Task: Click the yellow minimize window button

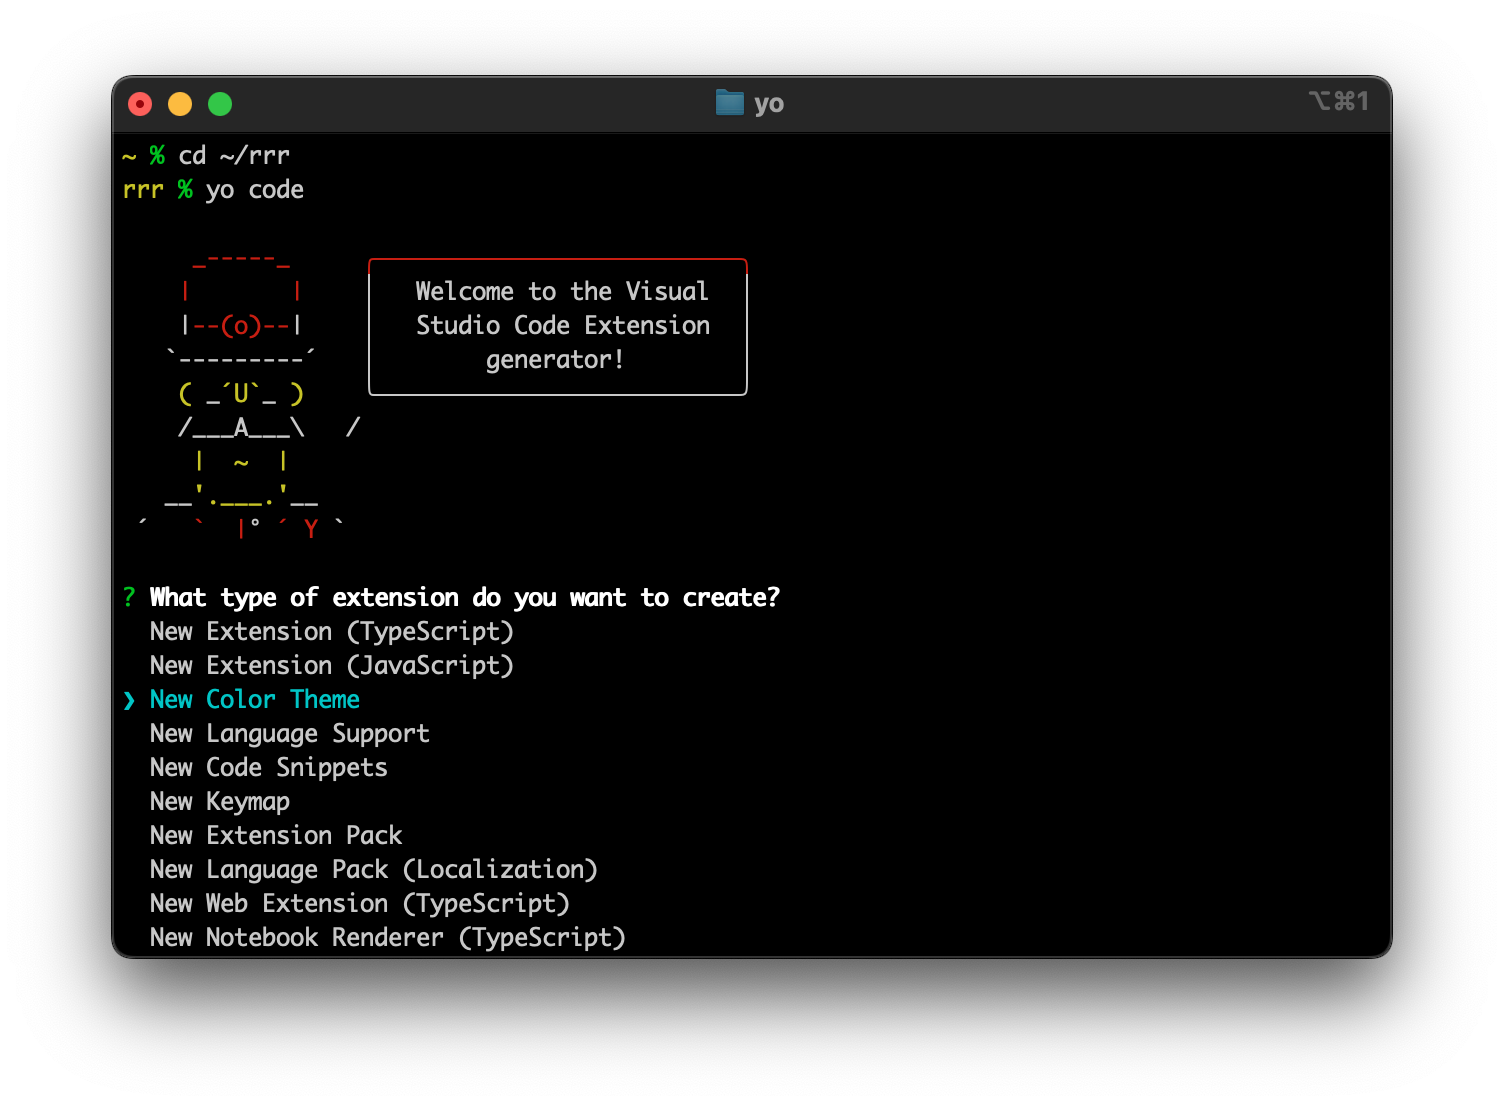Action: coord(180,104)
